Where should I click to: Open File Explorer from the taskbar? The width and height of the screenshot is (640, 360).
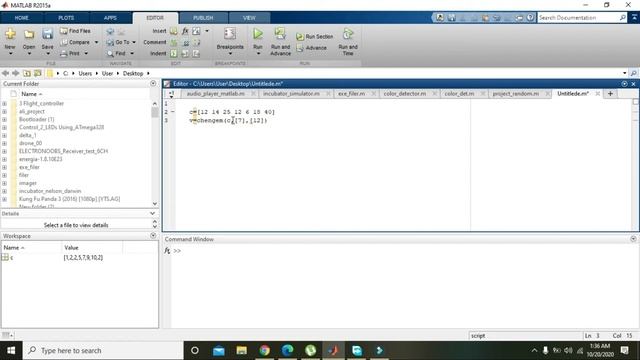pos(242,351)
